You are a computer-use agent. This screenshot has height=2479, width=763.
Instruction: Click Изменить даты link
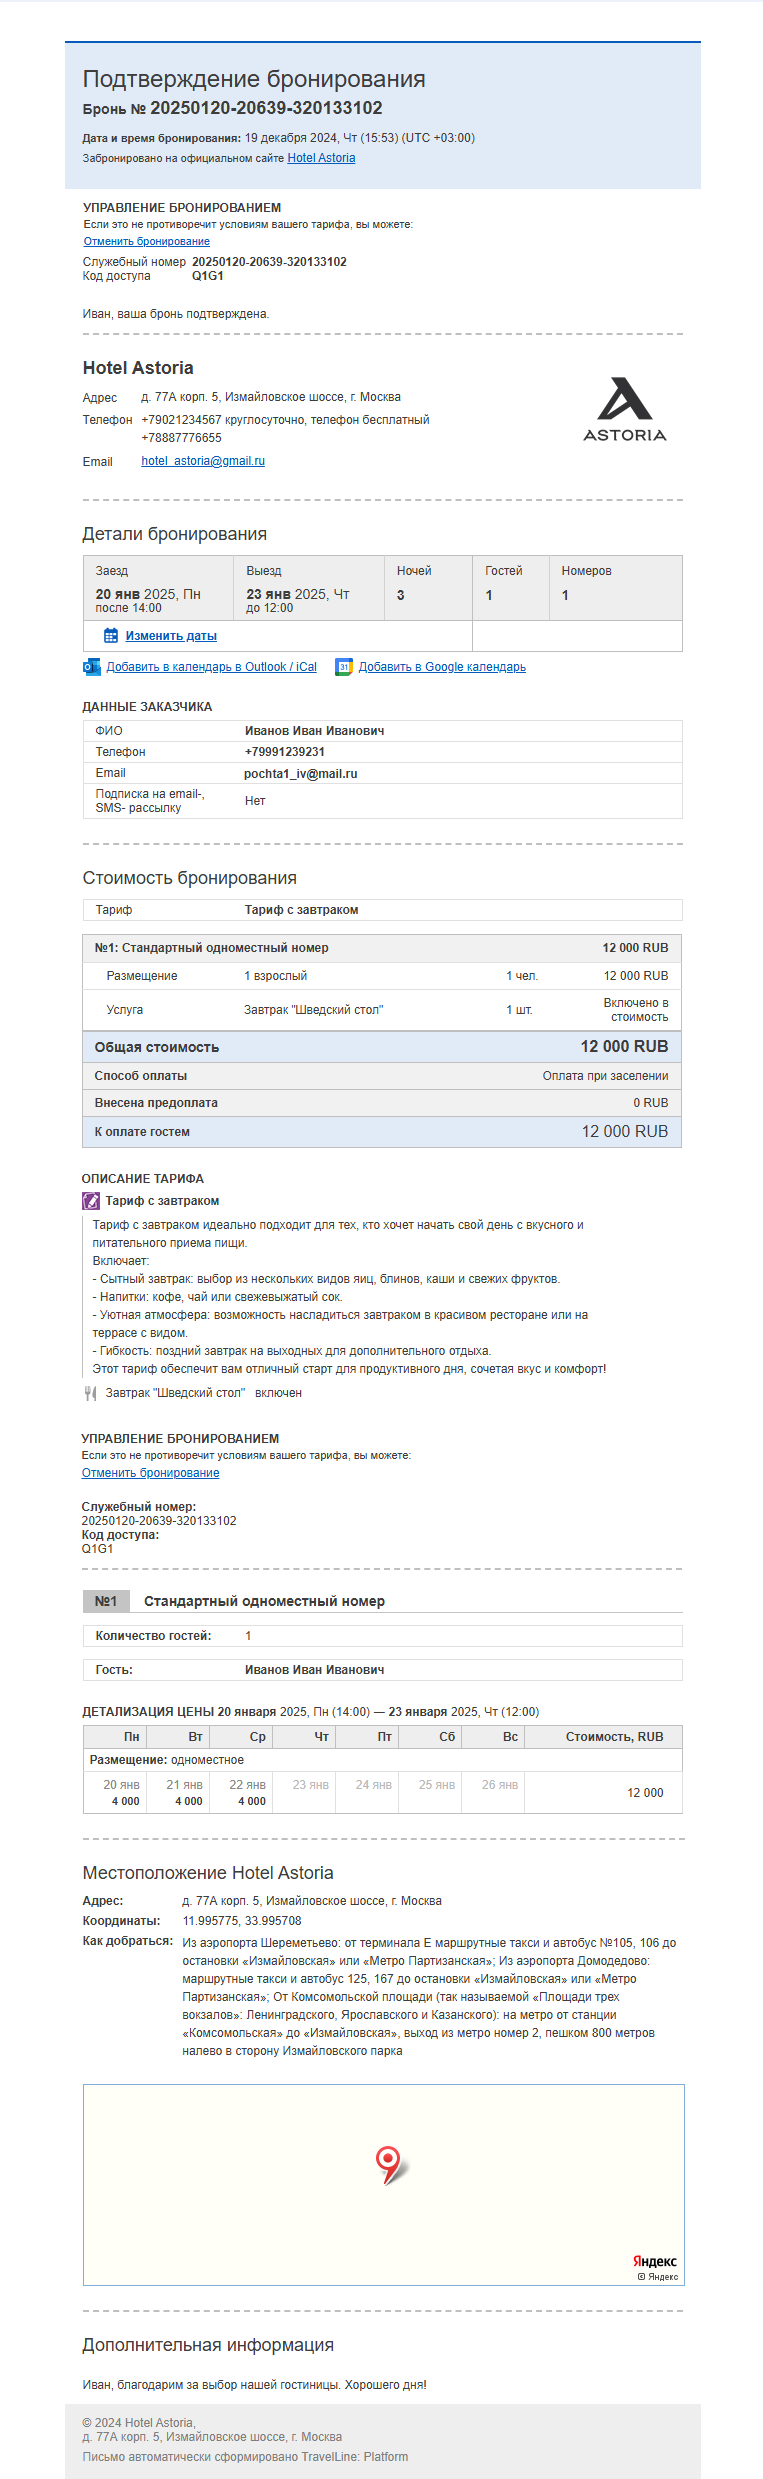pos(171,636)
